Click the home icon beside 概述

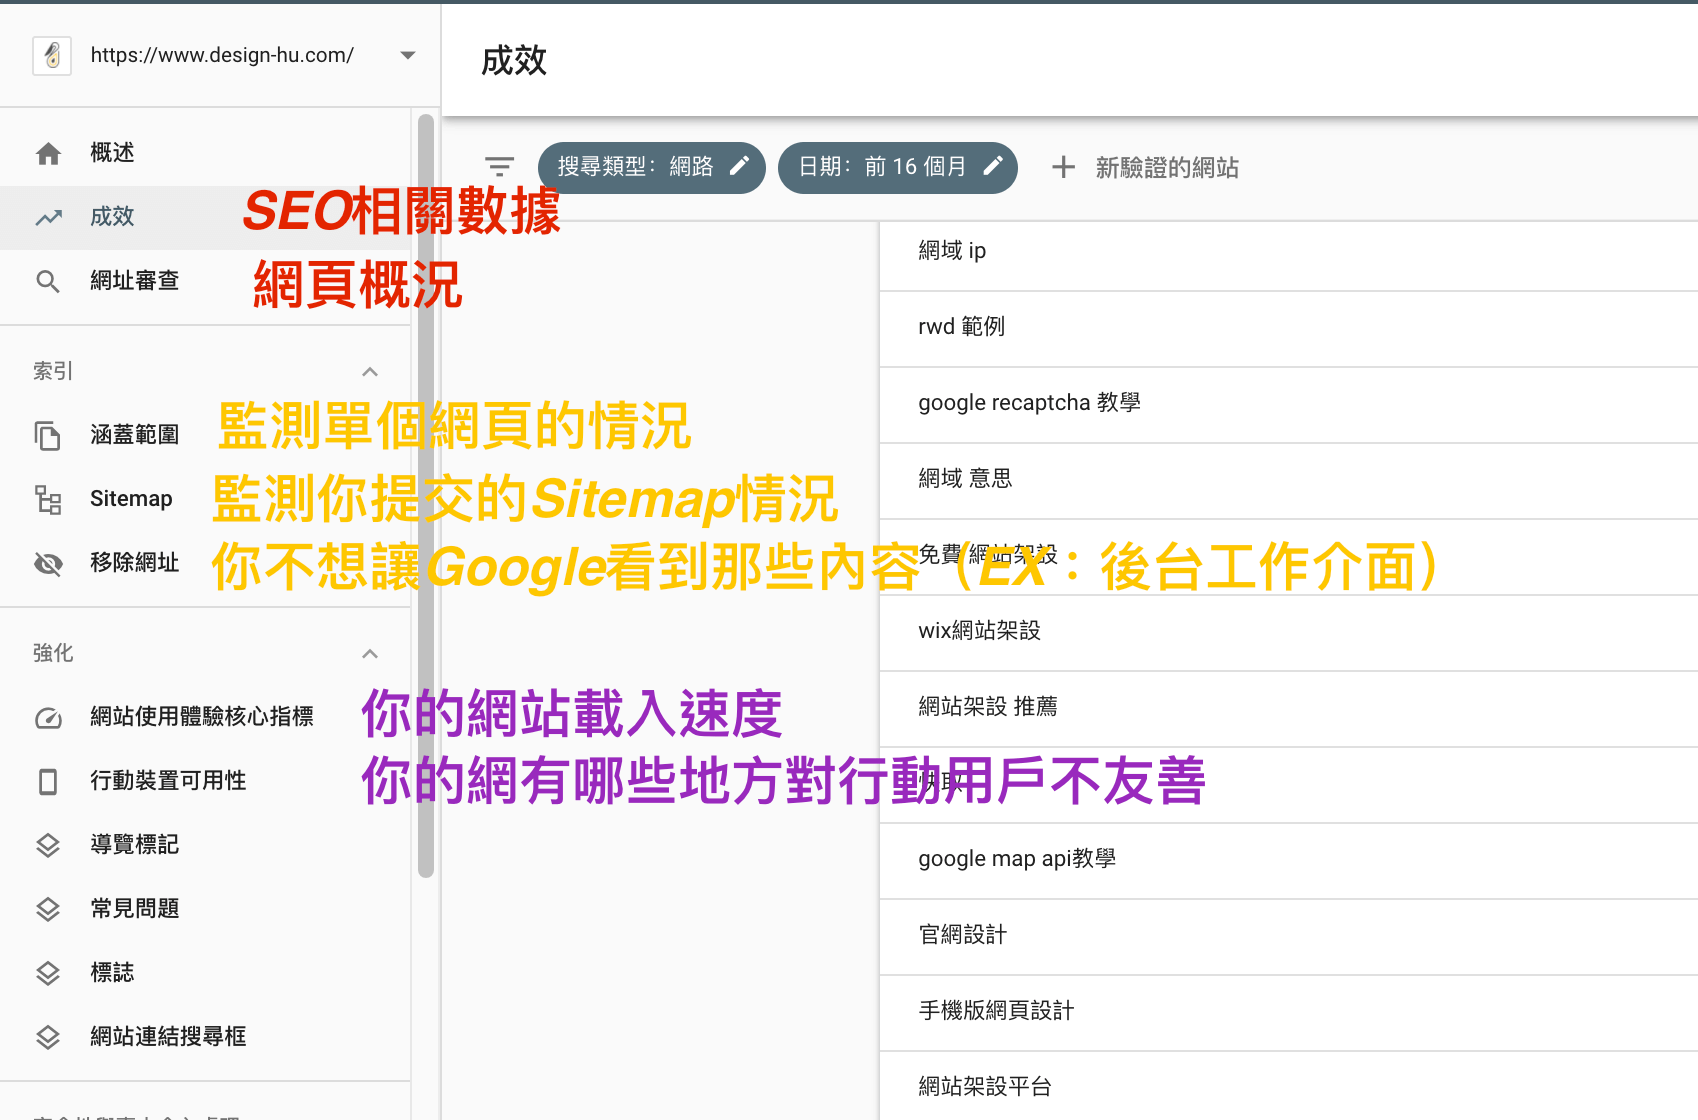(x=48, y=153)
